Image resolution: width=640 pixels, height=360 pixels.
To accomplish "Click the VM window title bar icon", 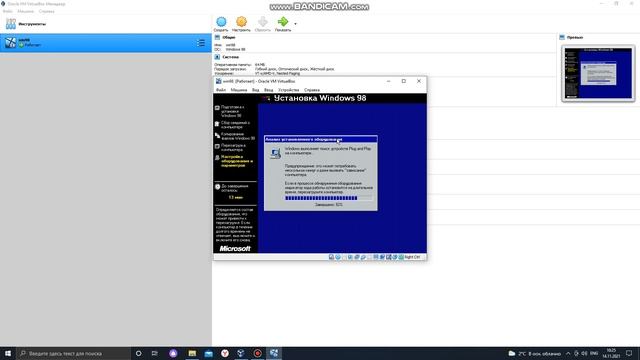I will coord(218,81).
